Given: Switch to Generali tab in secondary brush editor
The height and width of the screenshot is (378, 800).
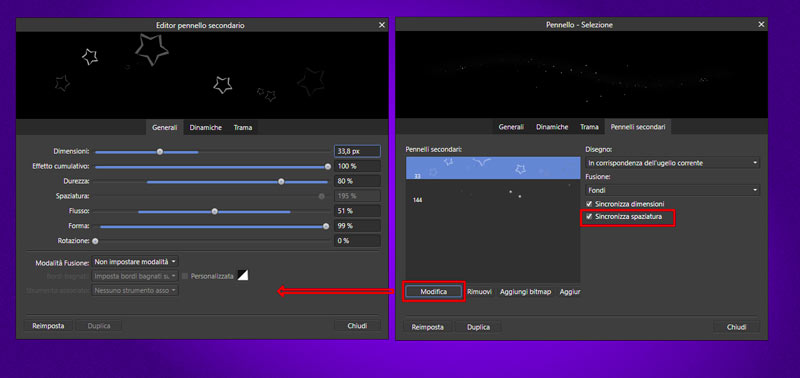Looking at the screenshot, I should click(x=165, y=128).
